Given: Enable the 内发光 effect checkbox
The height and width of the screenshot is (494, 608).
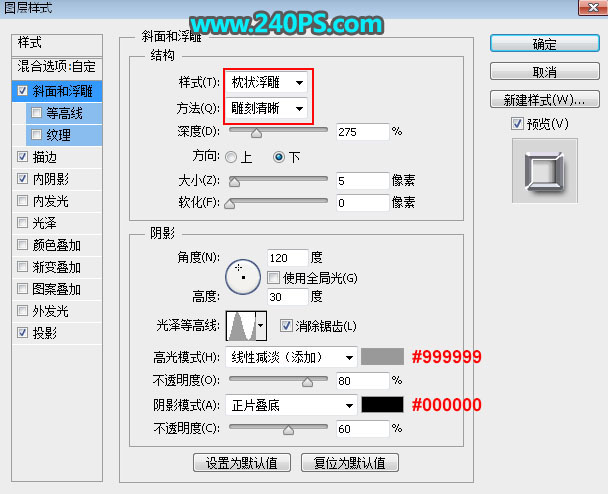Looking at the screenshot, I should [22, 200].
